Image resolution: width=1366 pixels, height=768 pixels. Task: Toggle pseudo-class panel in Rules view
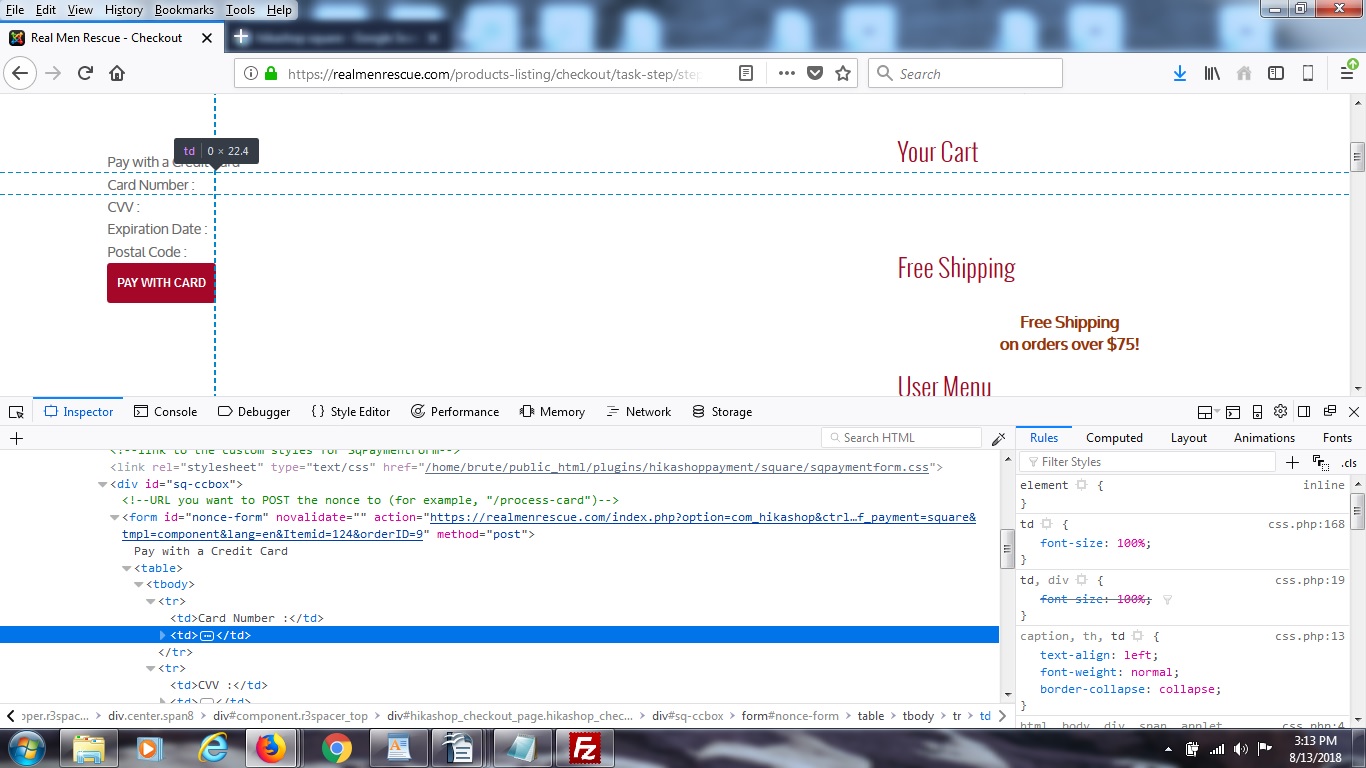pos(1321,462)
